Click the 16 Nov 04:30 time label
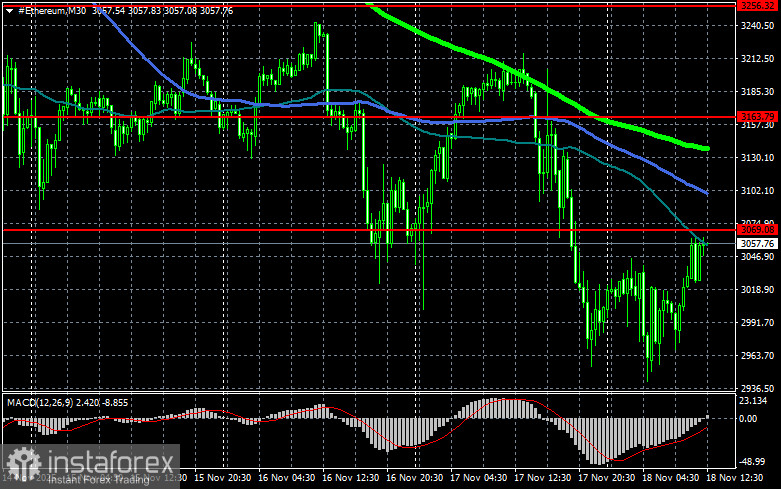Image resolution: width=781 pixels, height=489 pixels. click(286, 478)
